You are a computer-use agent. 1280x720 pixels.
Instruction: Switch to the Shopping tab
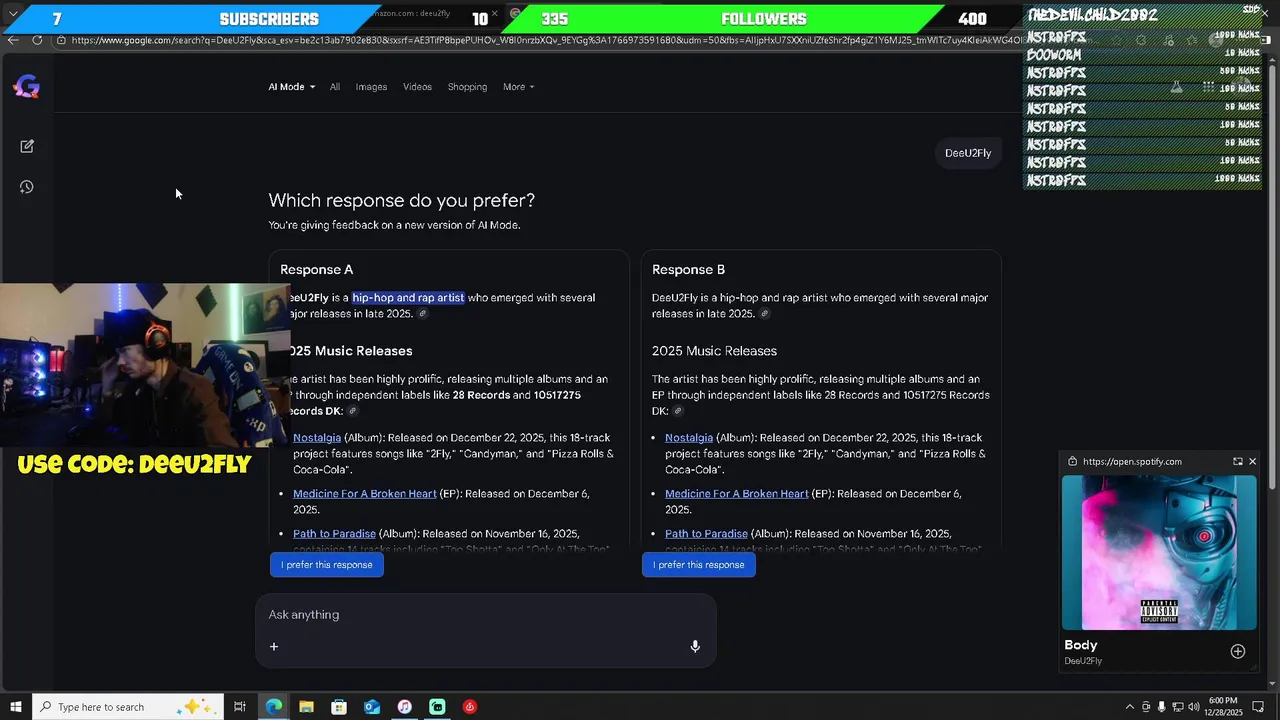point(467,87)
